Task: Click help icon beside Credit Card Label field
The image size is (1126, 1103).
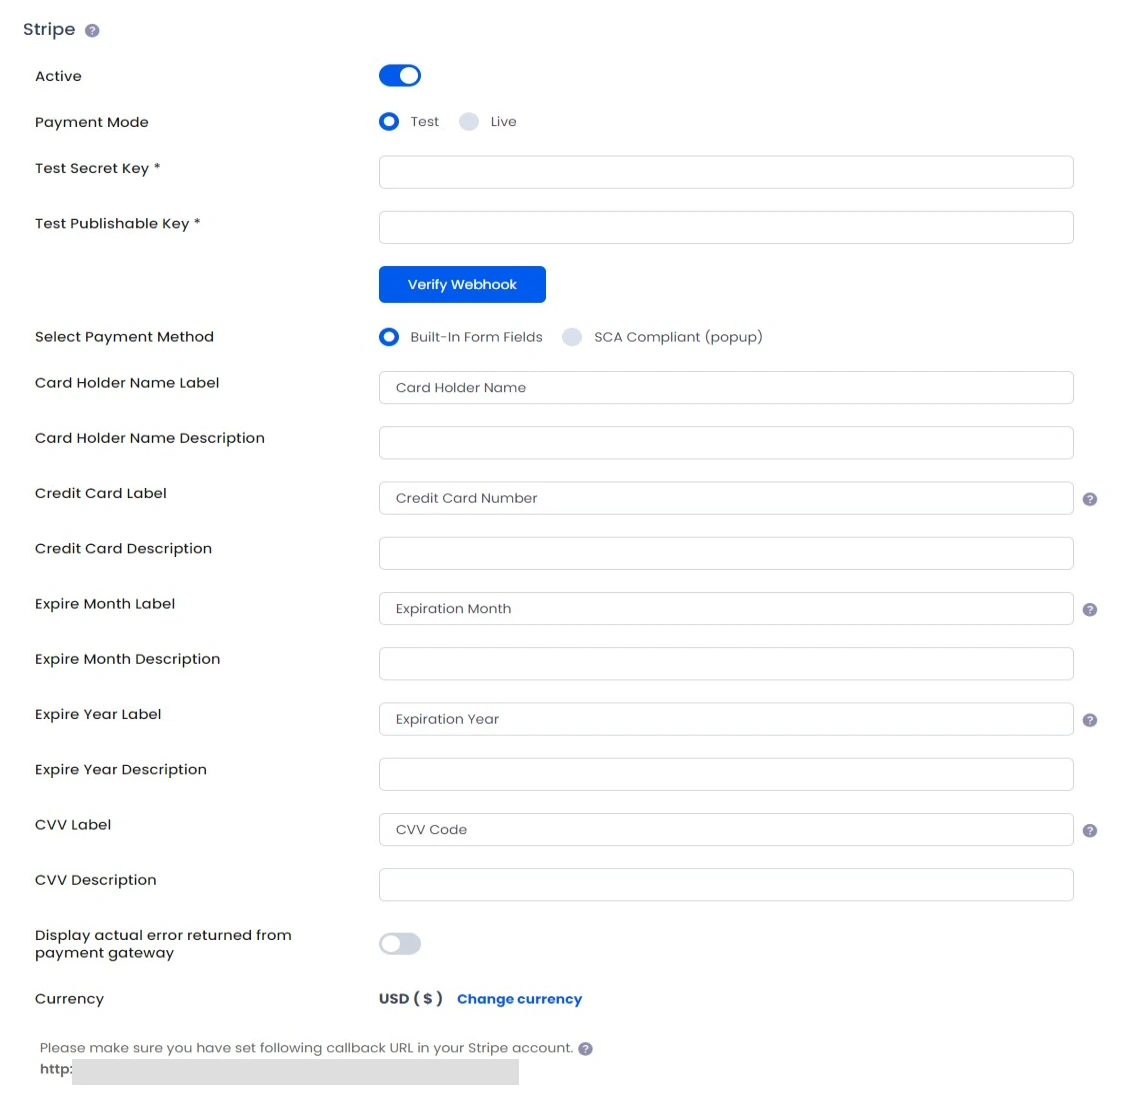Action: point(1089,499)
